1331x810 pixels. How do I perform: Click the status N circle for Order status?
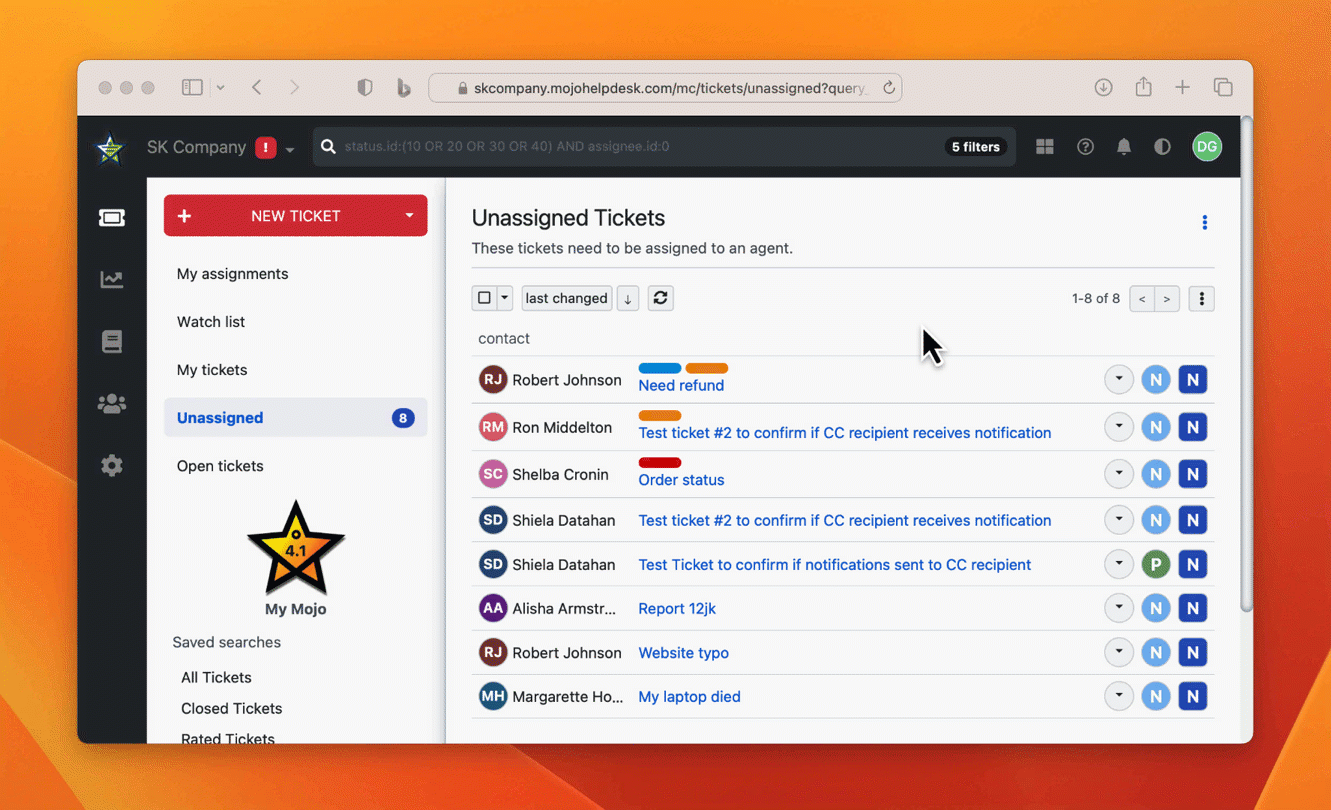tap(1156, 474)
